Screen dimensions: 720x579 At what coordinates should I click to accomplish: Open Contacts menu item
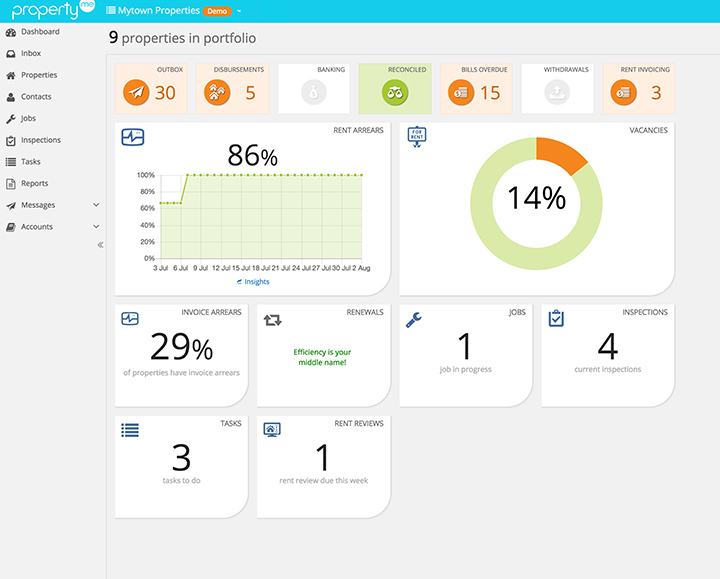click(36, 96)
